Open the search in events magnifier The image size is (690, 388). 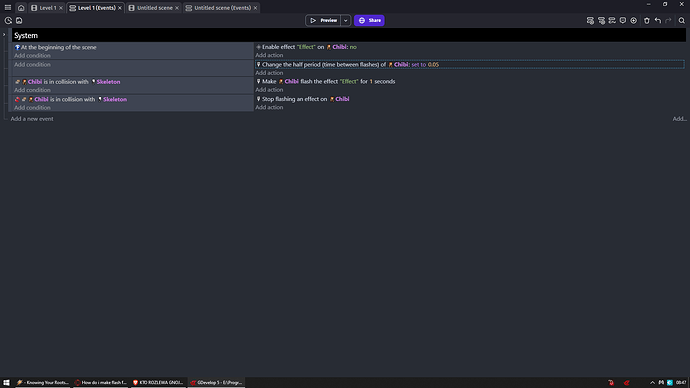[682, 20]
